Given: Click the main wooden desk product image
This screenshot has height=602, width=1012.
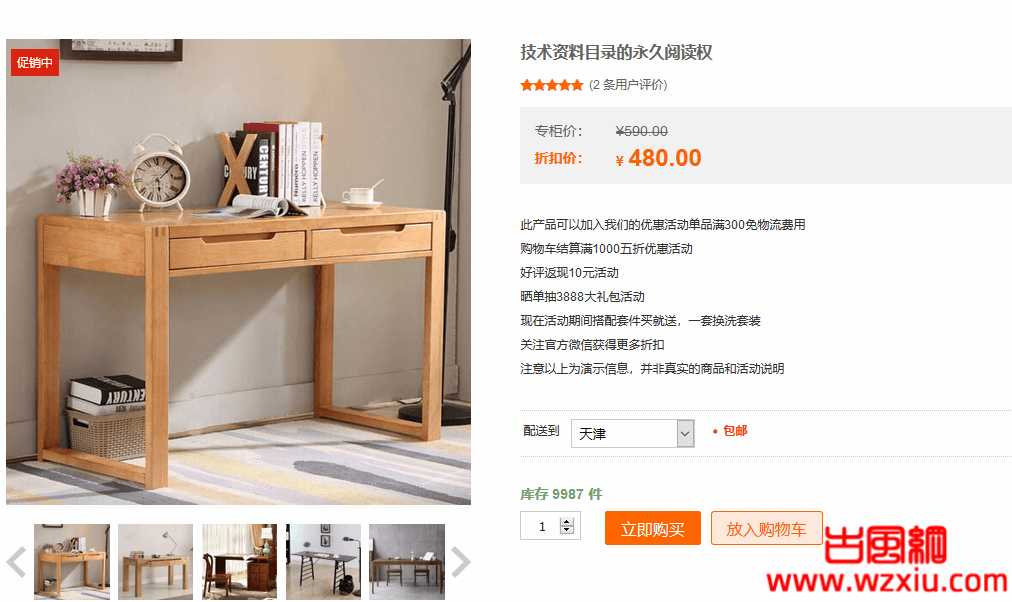Looking at the screenshot, I should (x=238, y=272).
